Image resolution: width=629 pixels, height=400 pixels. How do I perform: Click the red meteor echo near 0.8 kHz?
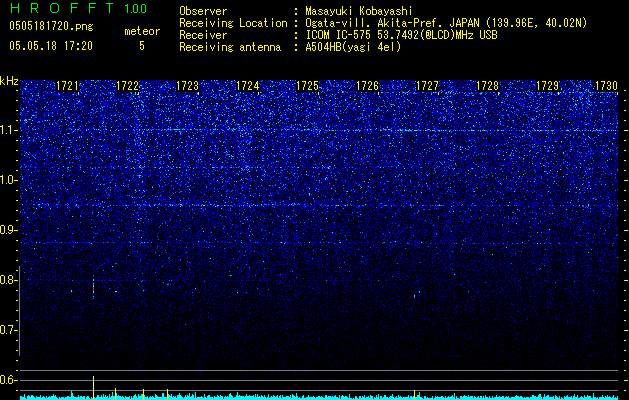point(93,289)
